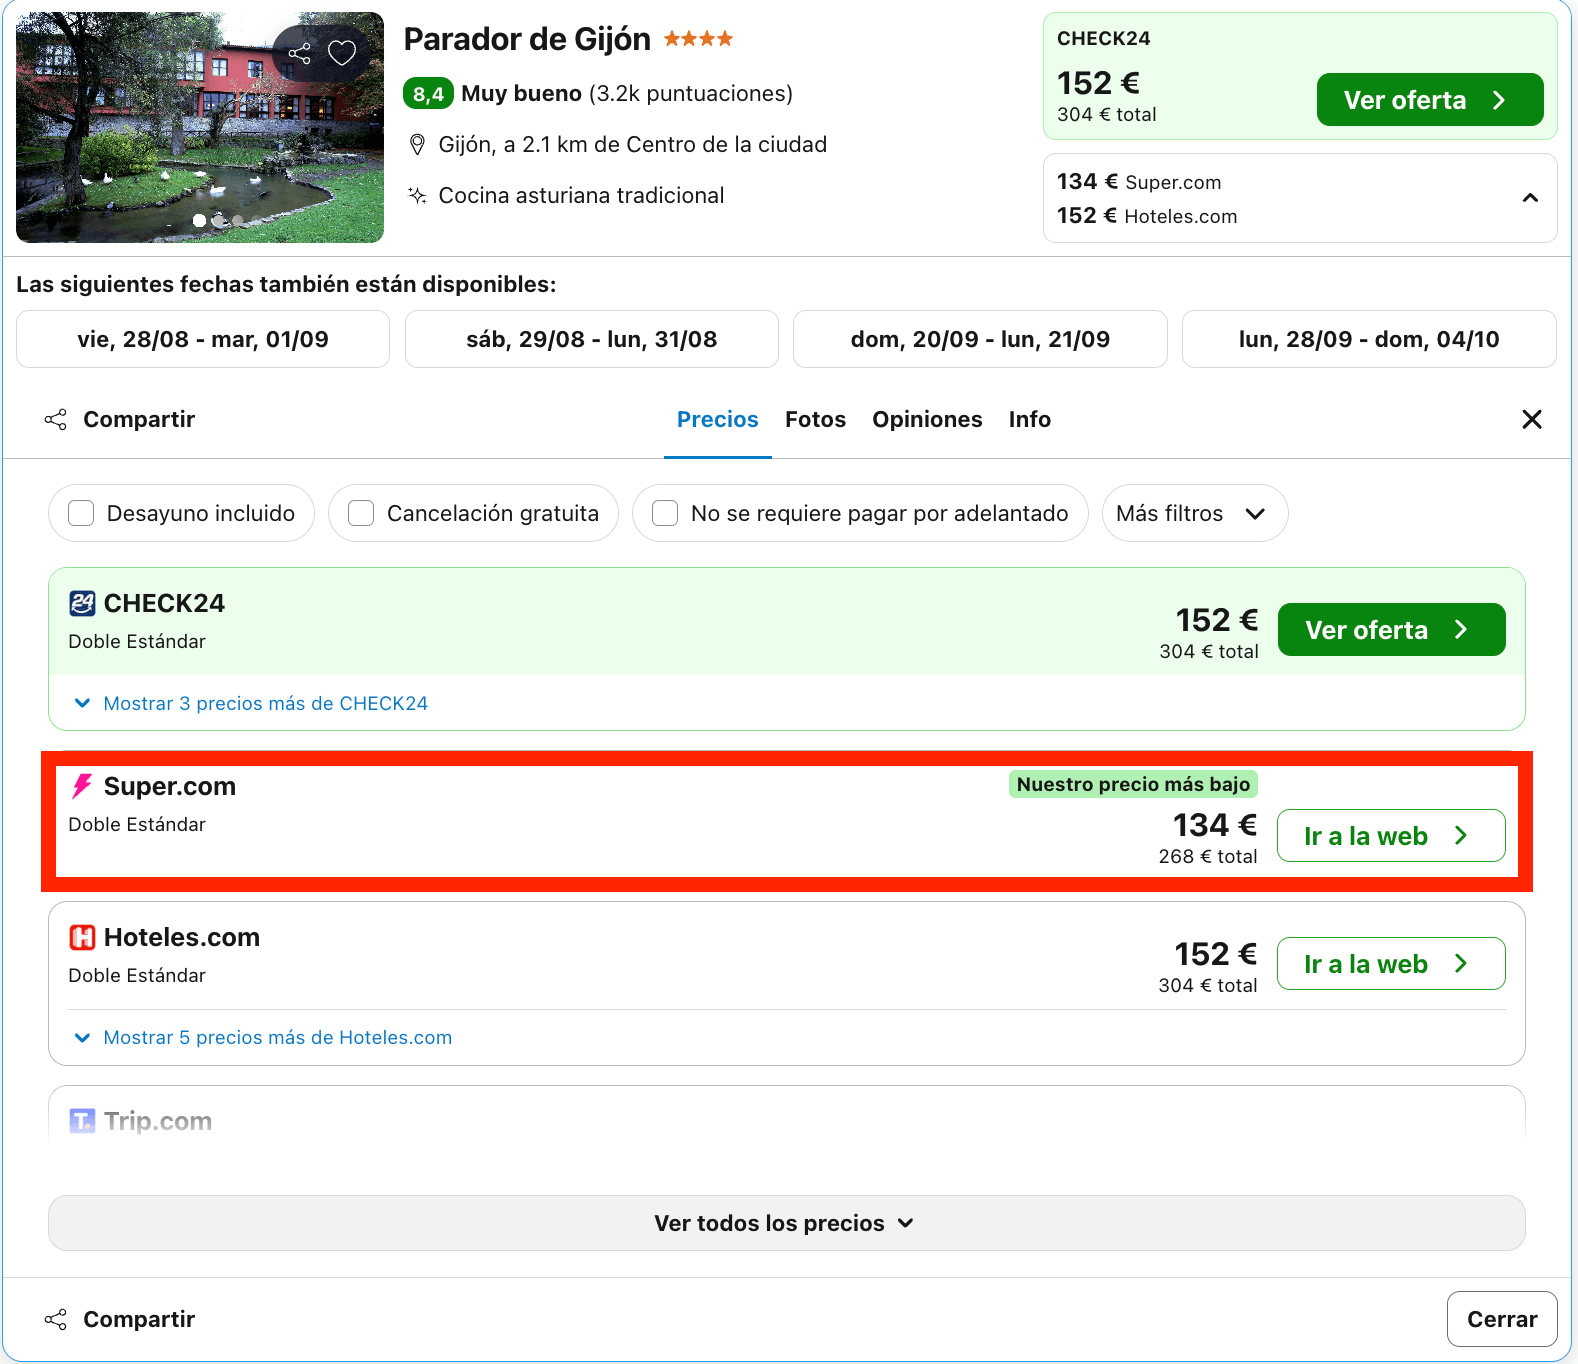Open the Más filtros dropdown
Image resolution: width=1578 pixels, height=1364 pixels.
click(x=1194, y=513)
